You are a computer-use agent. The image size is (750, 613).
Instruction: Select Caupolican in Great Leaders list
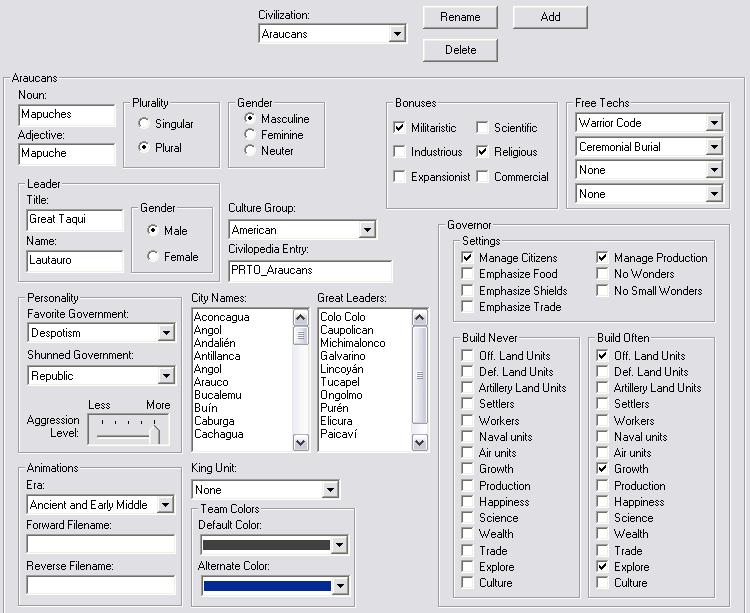pyautogui.click(x=346, y=330)
